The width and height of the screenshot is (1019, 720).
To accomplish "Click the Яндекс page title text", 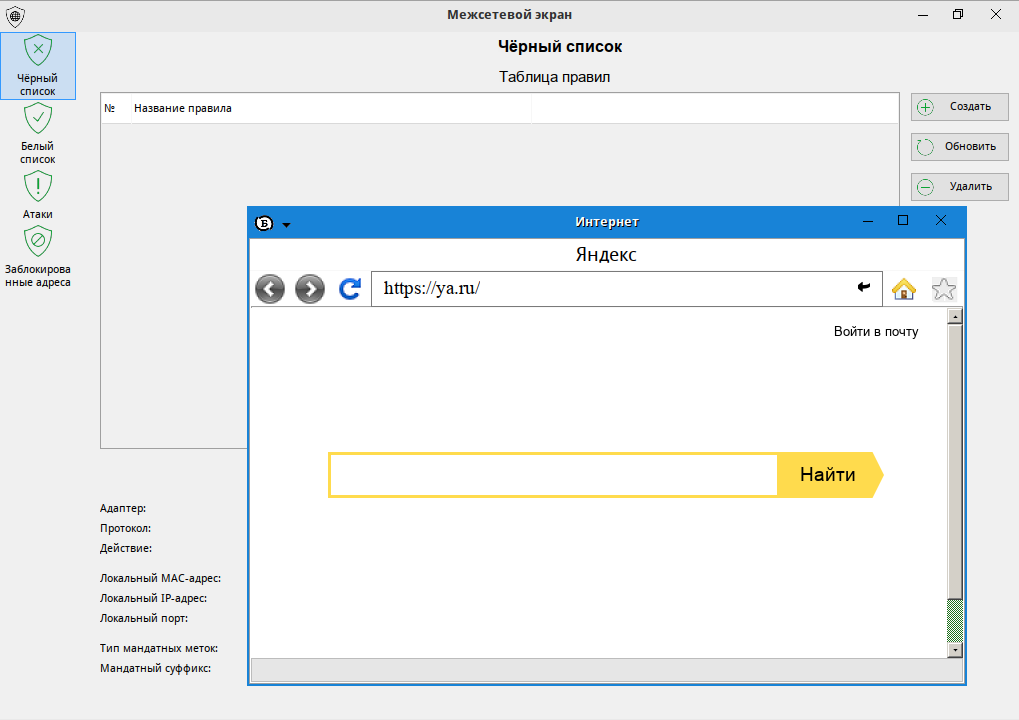I will (606, 255).
